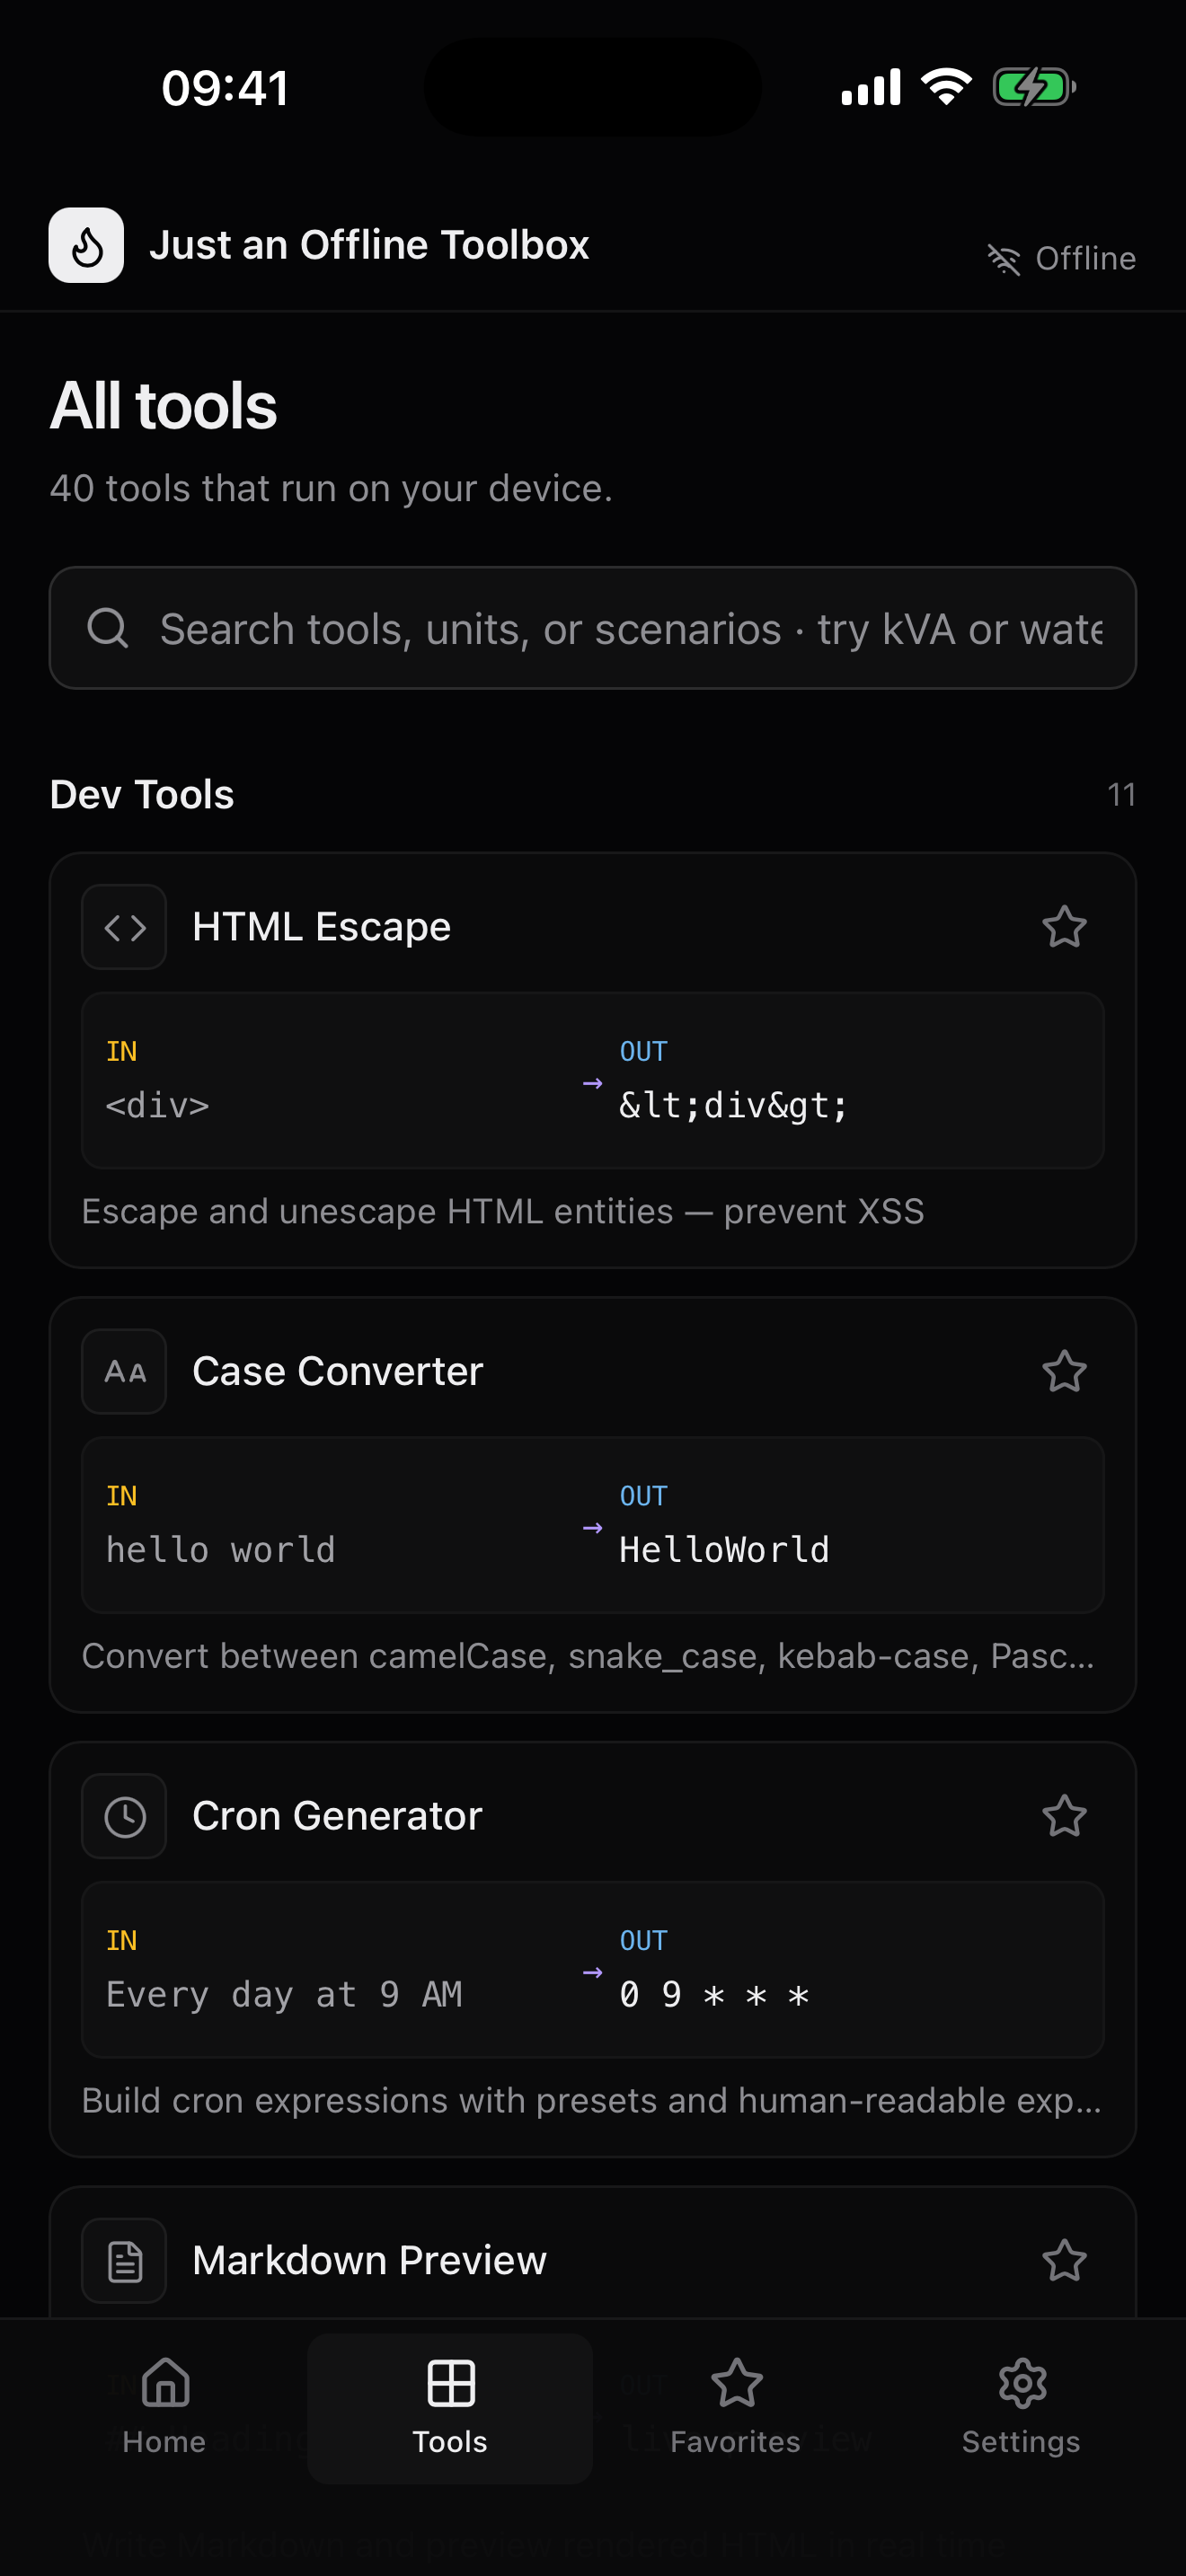This screenshot has width=1186, height=2576.
Task: Click the '0 9 * * *' output
Action: click(x=714, y=1994)
